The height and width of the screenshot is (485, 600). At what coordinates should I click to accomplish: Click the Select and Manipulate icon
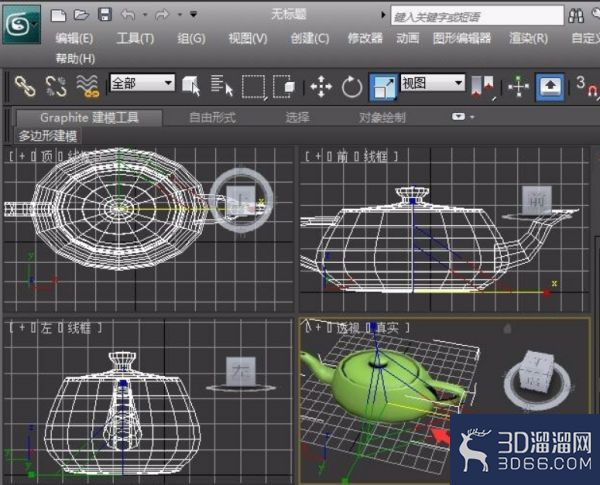[518, 87]
